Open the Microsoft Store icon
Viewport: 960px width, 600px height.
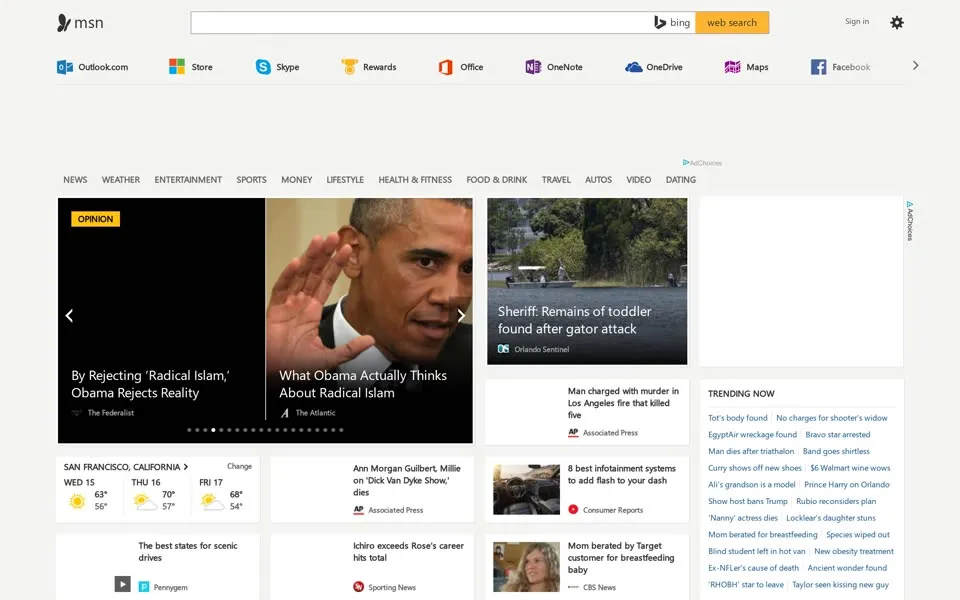[x=177, y=67]
